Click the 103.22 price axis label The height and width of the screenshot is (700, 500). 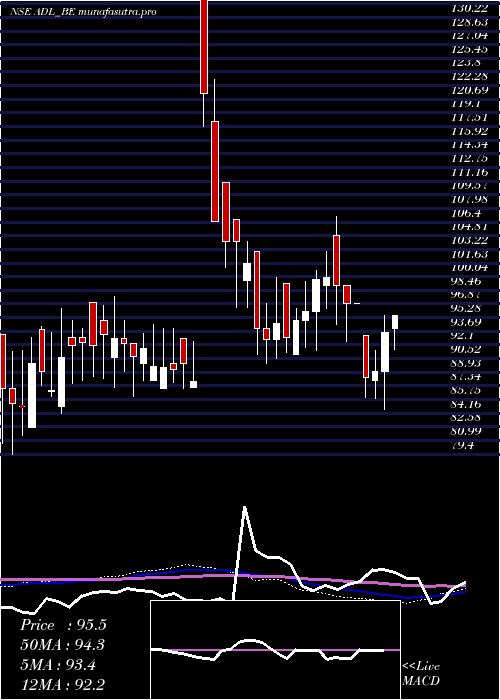pos(472,241)
